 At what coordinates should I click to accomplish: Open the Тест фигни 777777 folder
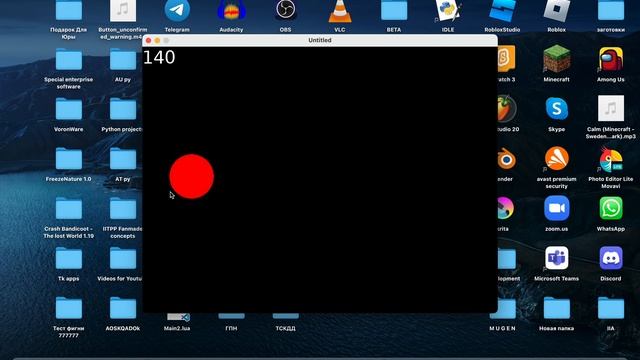point(69,308)
